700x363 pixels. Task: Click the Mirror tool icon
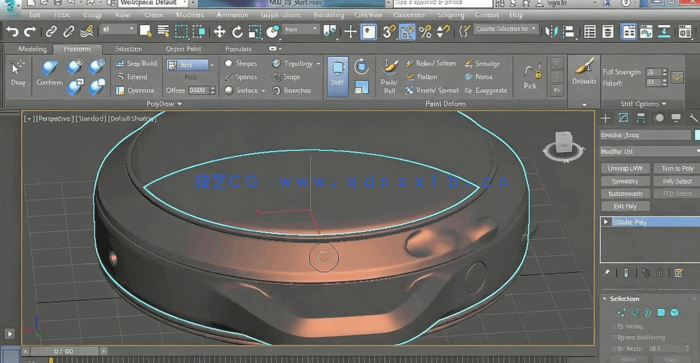pos(552,32)
